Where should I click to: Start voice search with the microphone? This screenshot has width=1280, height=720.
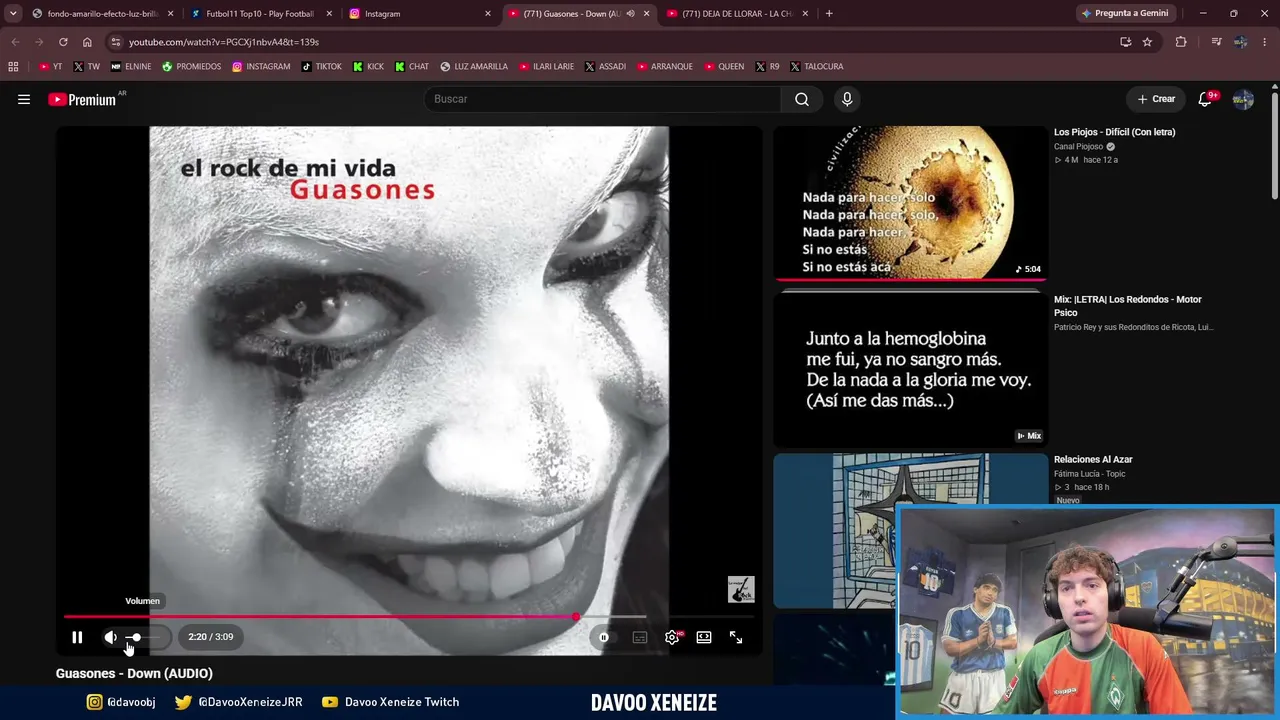(847, 99)
